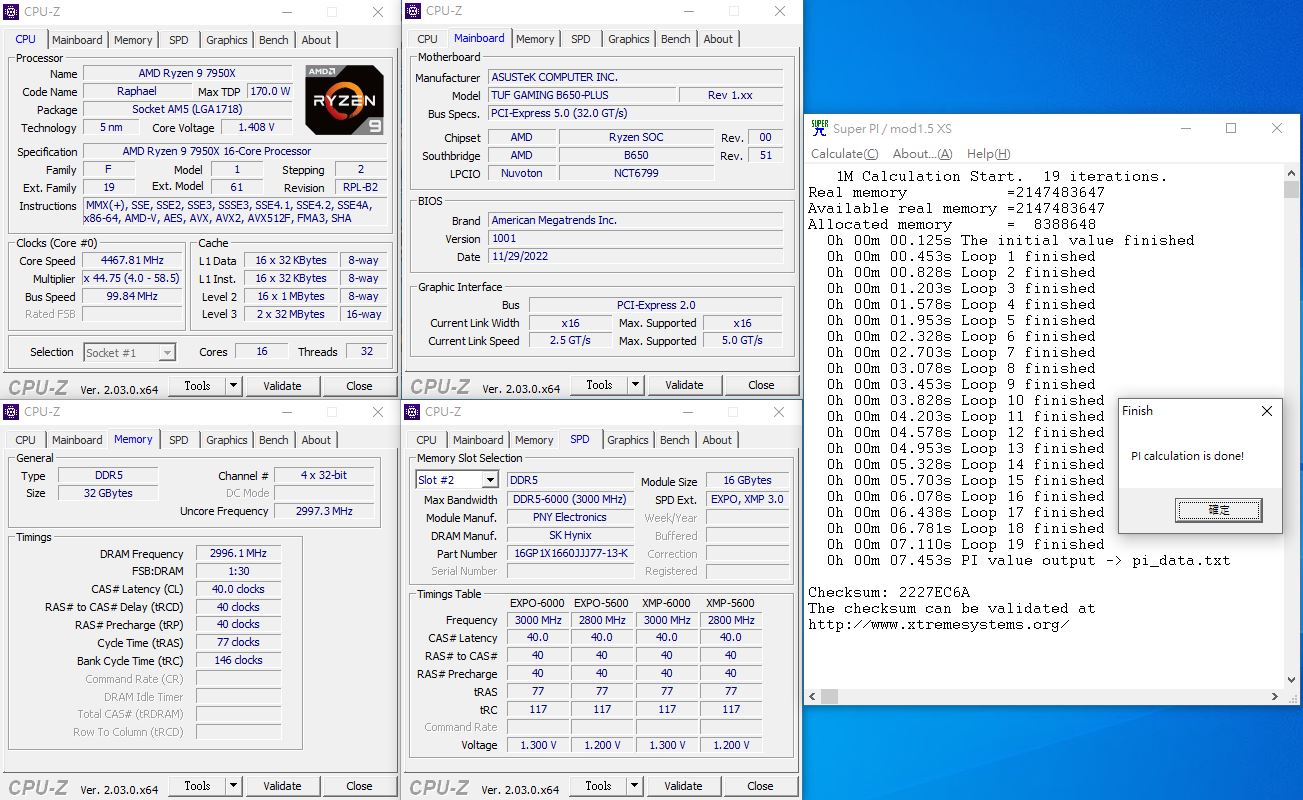Image resolution: width=1303 pixels, height=800 pixels.
Task: Click Tools button in Memory window
Action: coord(197,786)
